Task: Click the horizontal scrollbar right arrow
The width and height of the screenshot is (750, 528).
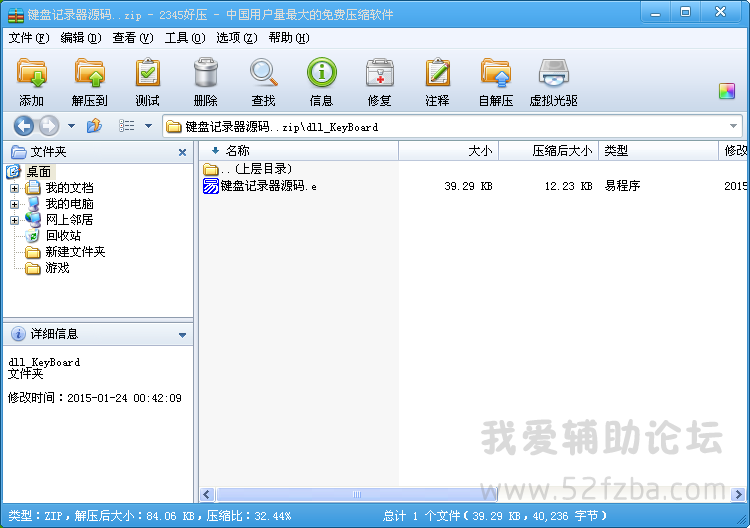Action: [738, 494]
